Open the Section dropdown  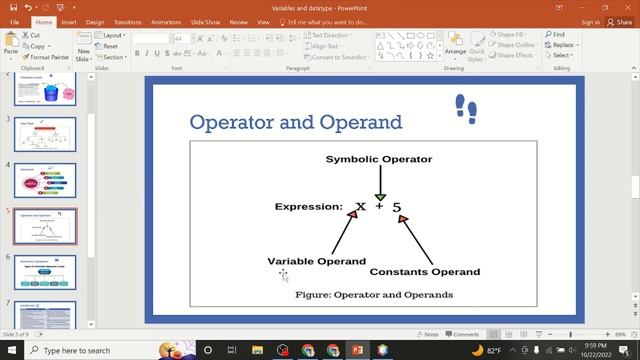click(x=111, y=57)
